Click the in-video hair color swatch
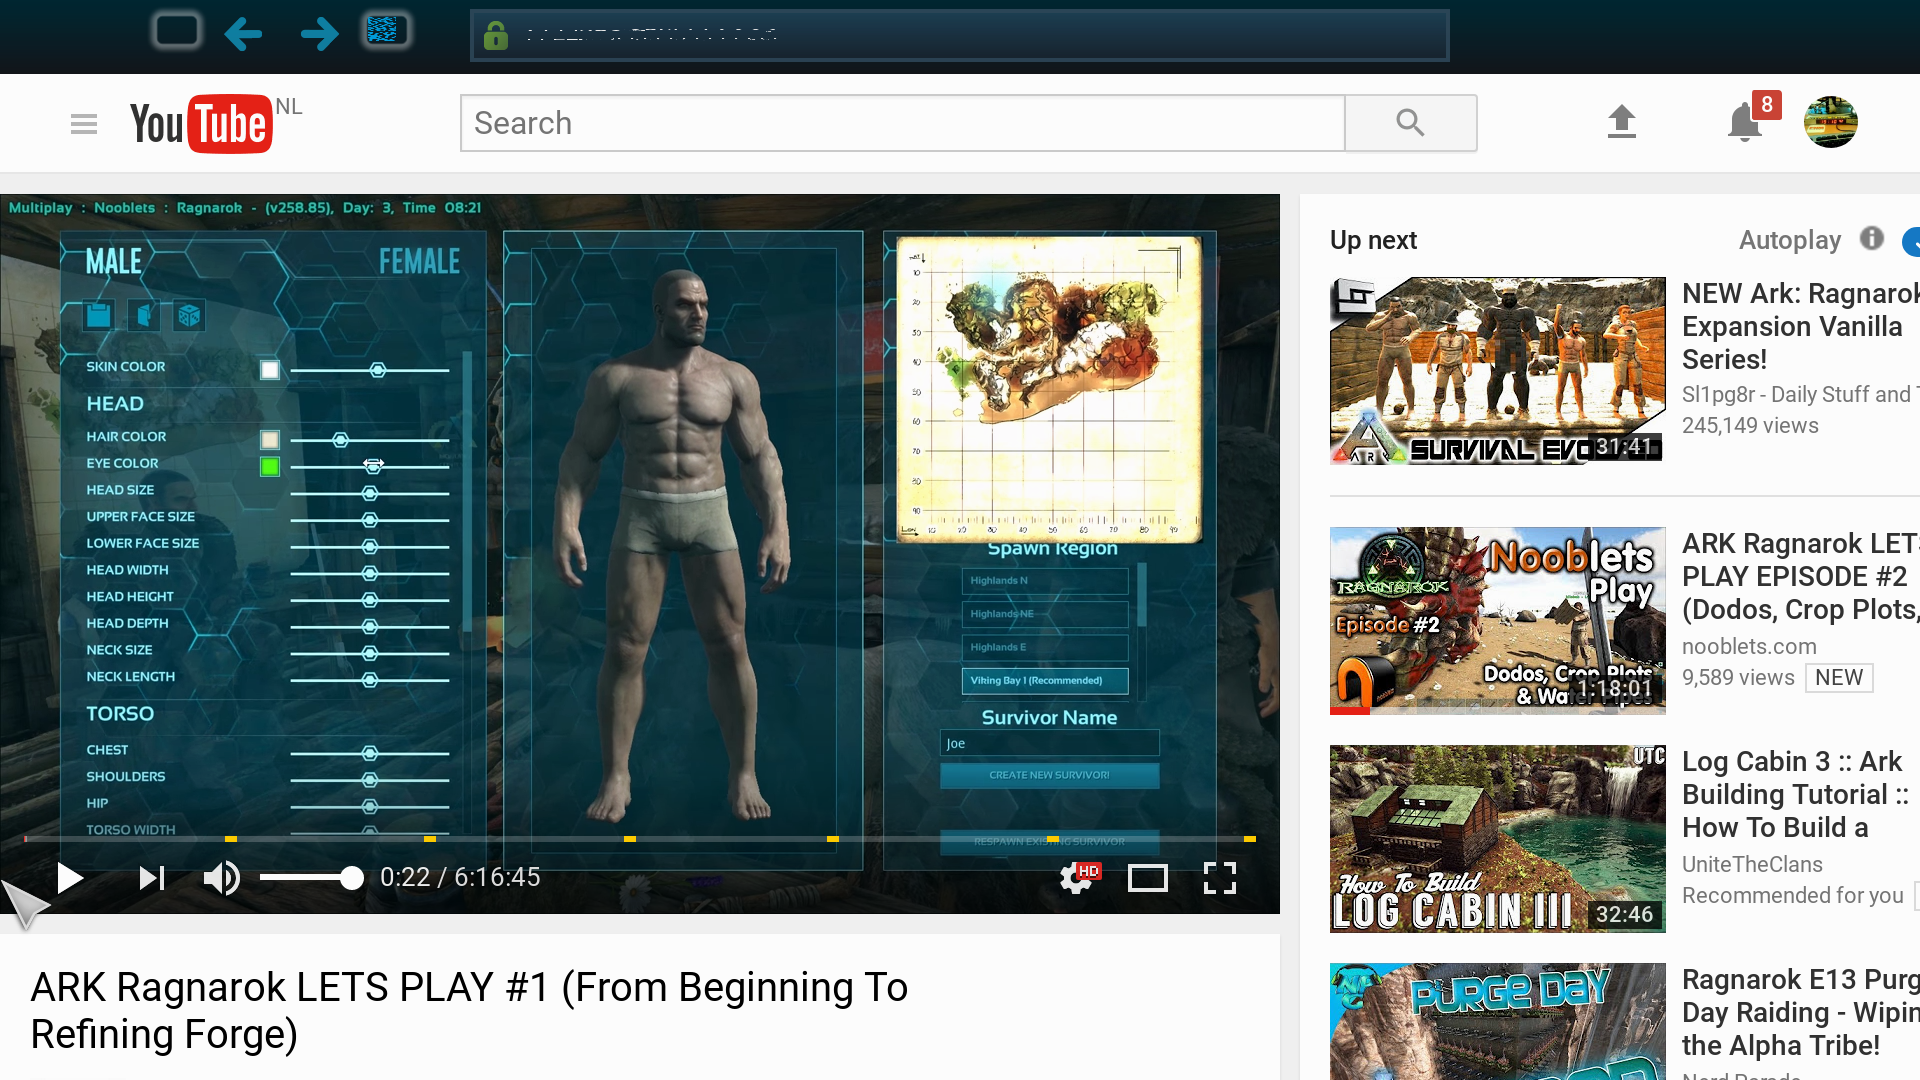This screenshot has height=1080, width=1920. (270, 440)
